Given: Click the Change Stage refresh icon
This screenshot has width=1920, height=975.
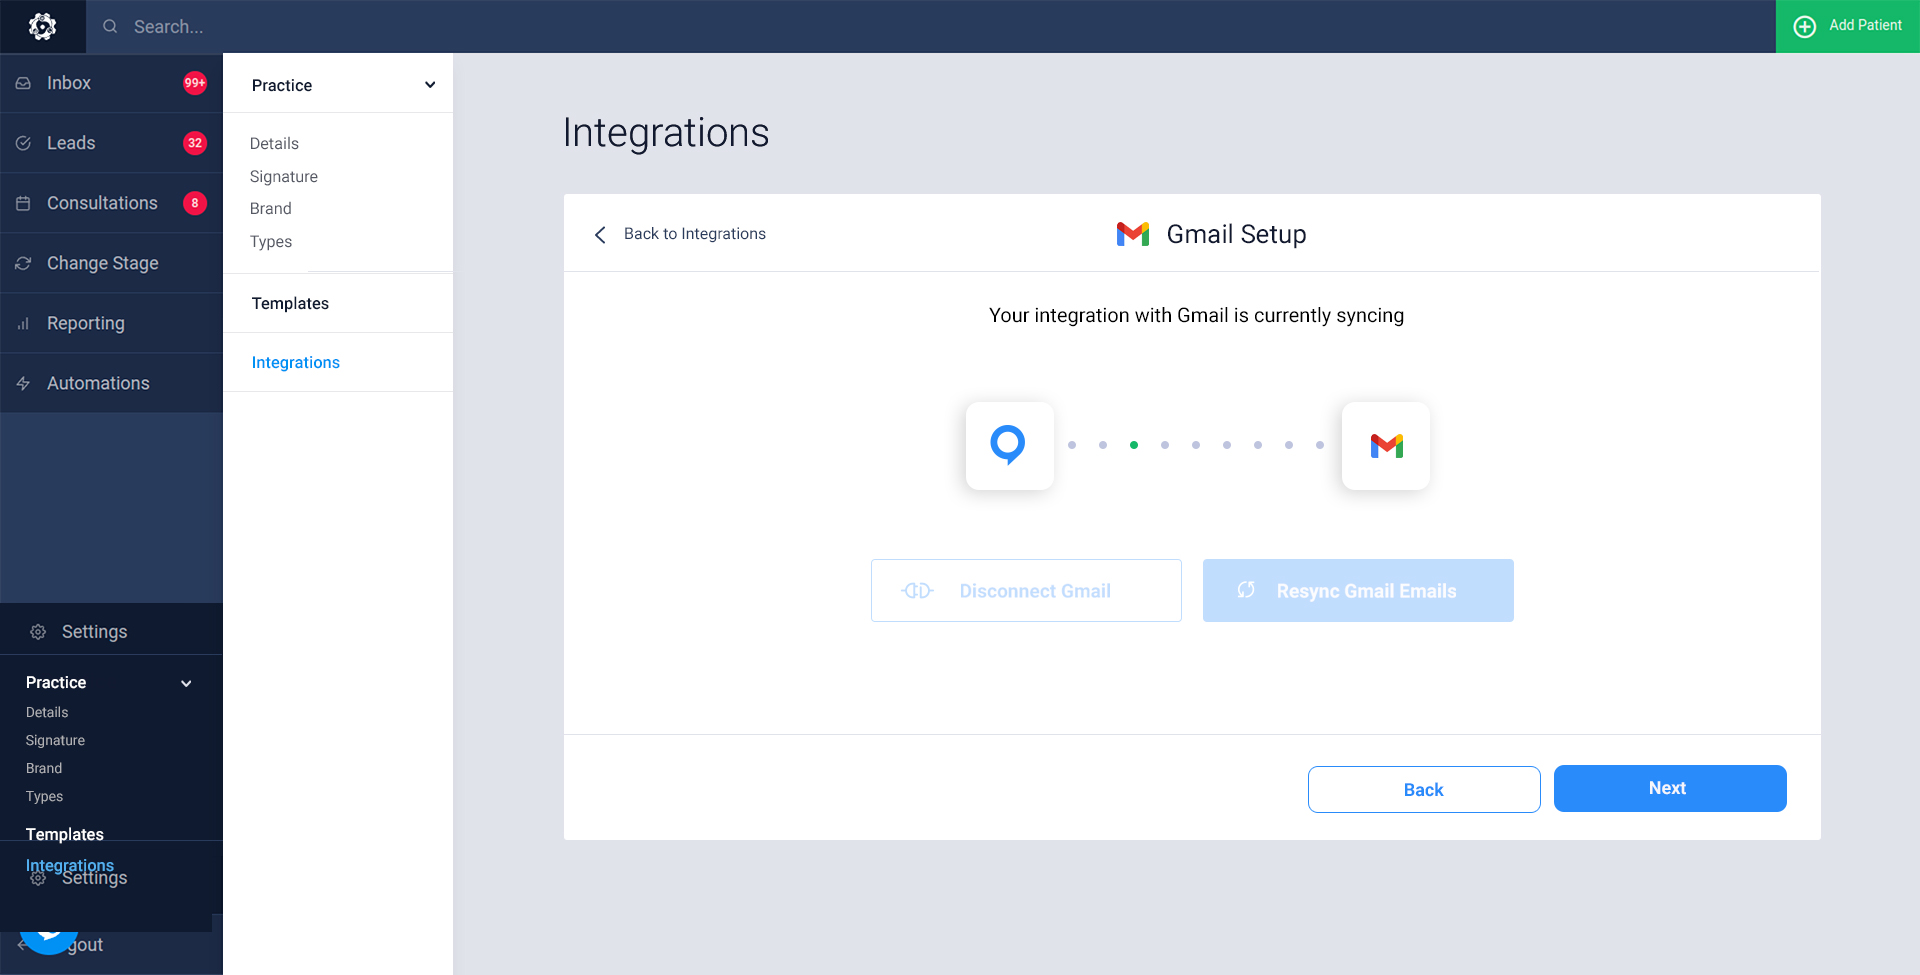Looking at the screenshot, I should [x=23, y=263].
